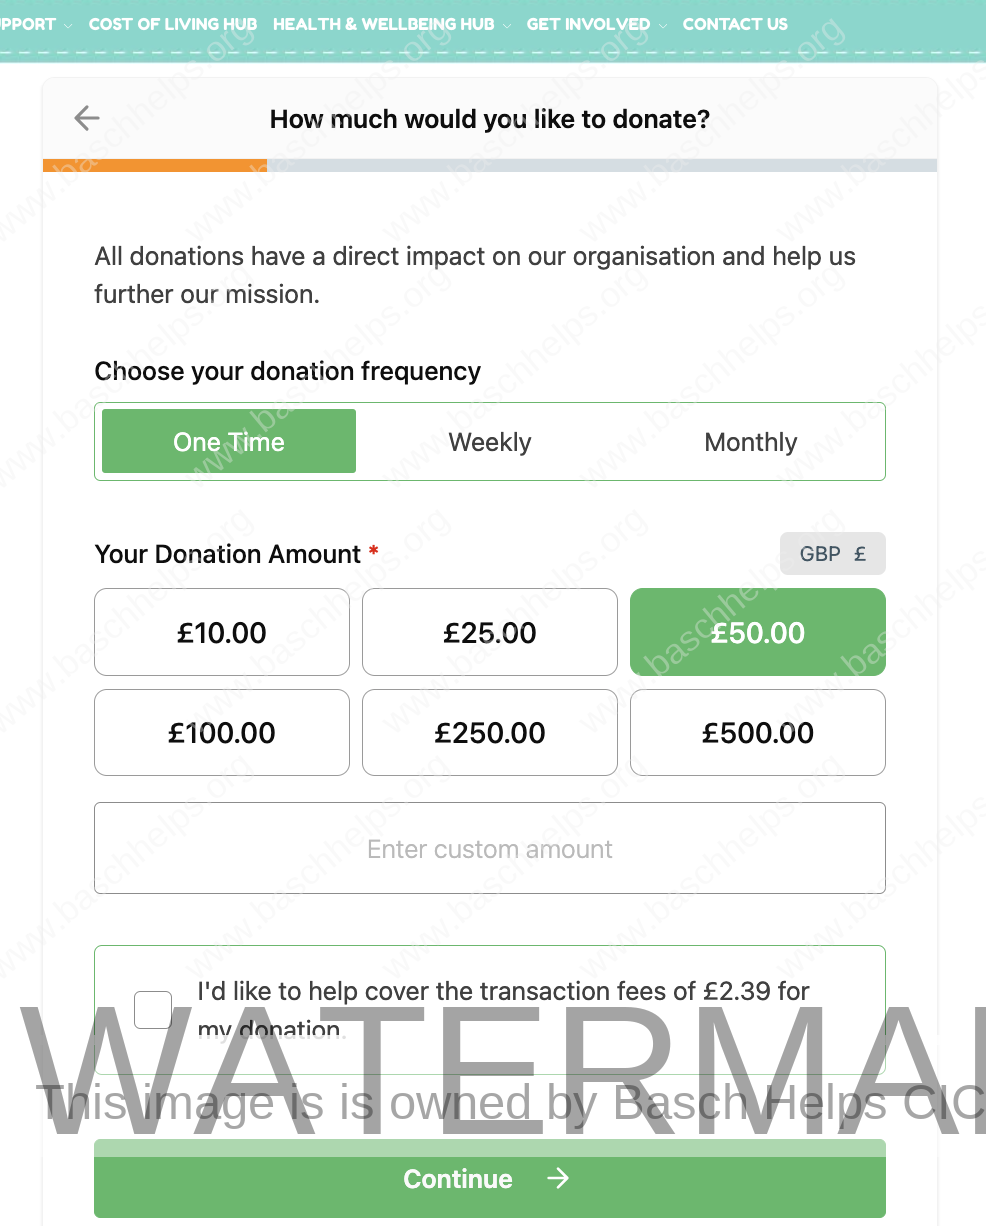Click the orange donation progress bar

point(155,165)
